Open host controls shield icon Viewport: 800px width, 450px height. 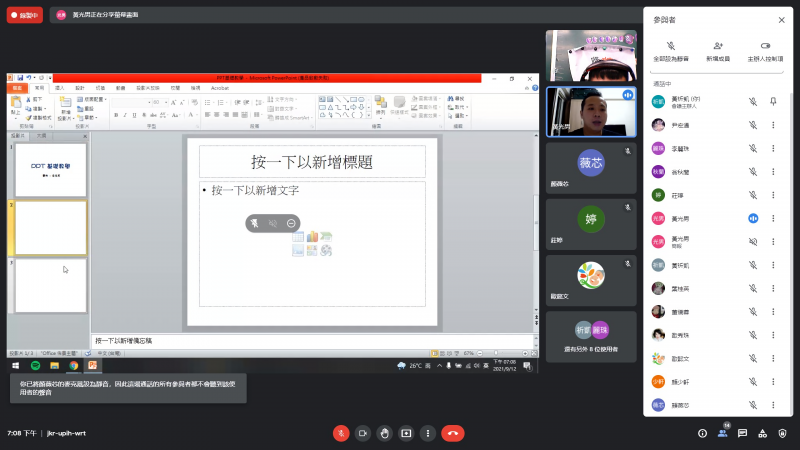pyautogui.click(x=782, y=433)
